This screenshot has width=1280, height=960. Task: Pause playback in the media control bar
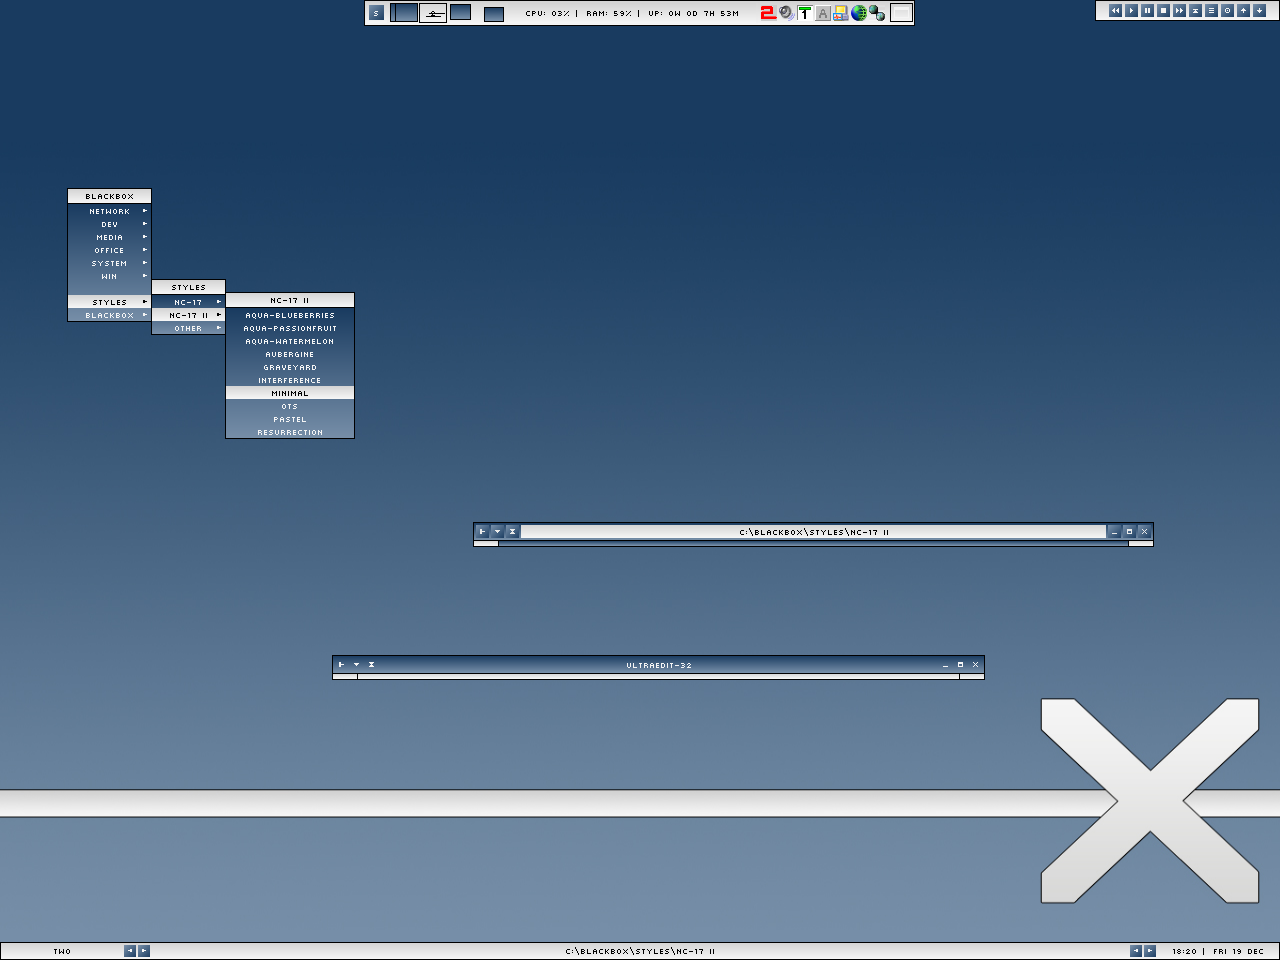[x=1148, y=11]
